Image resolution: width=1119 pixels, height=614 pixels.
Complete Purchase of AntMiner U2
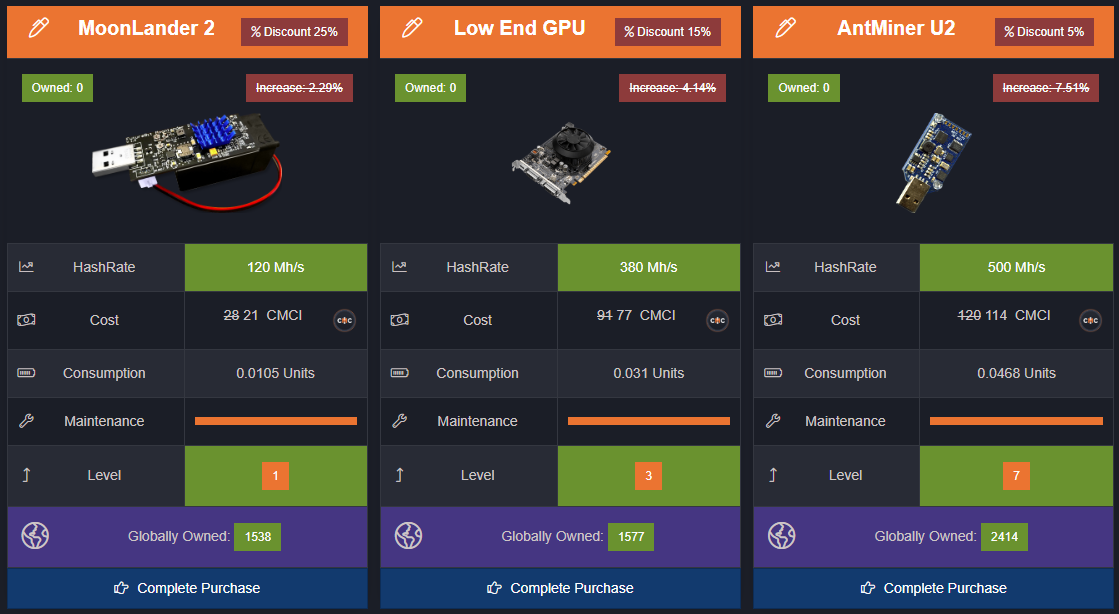(x=933, y=588)
